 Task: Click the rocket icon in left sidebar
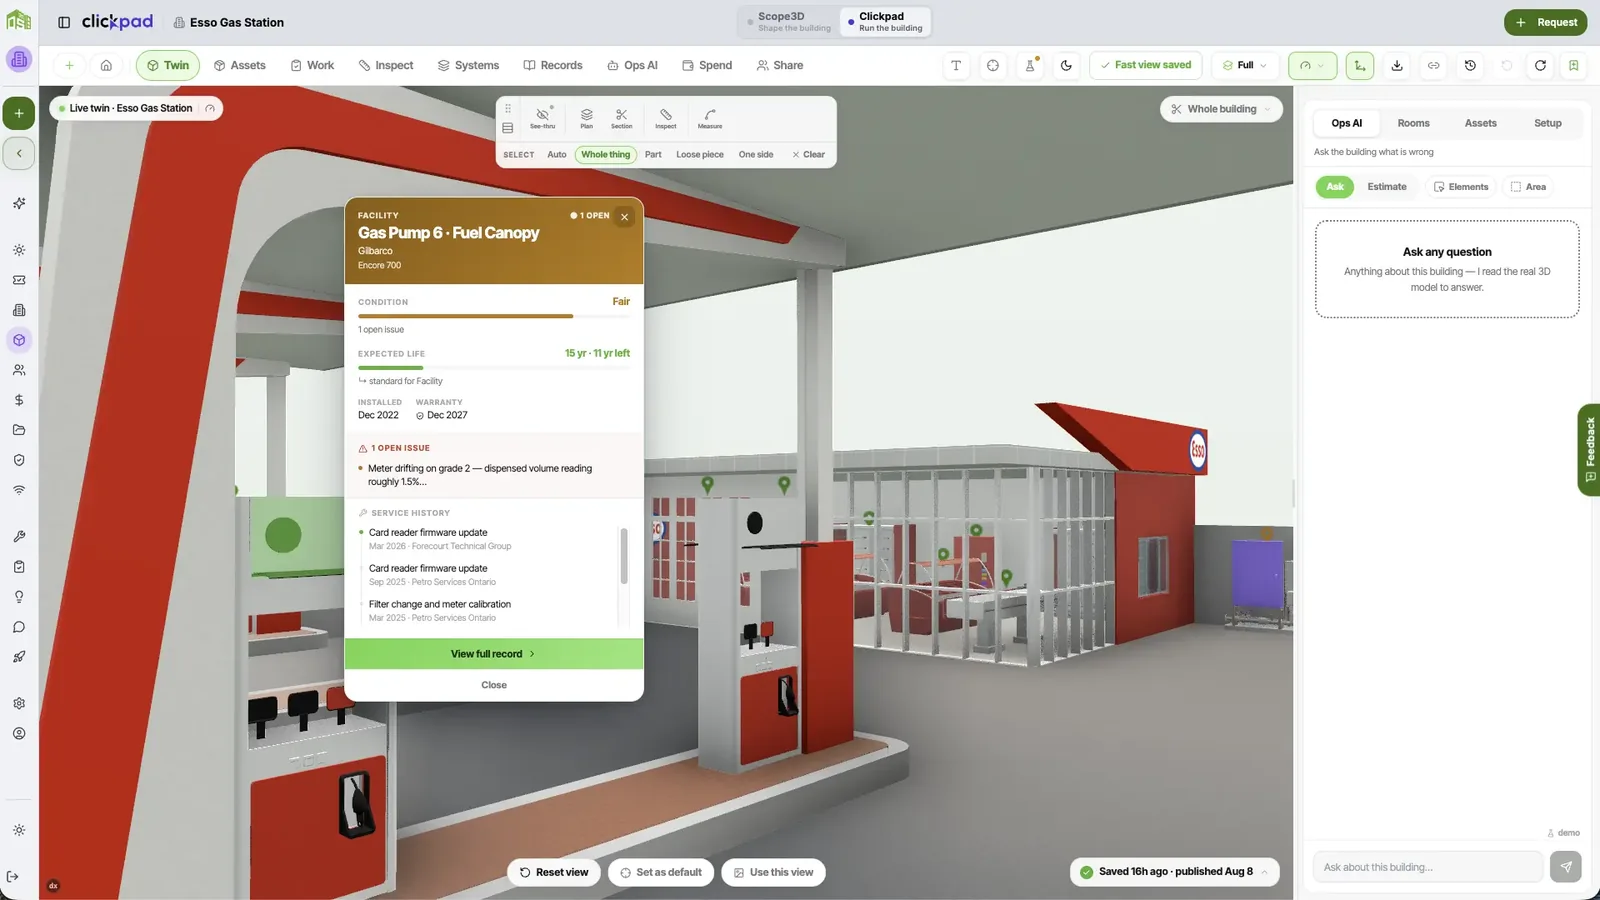click(19, 657)
